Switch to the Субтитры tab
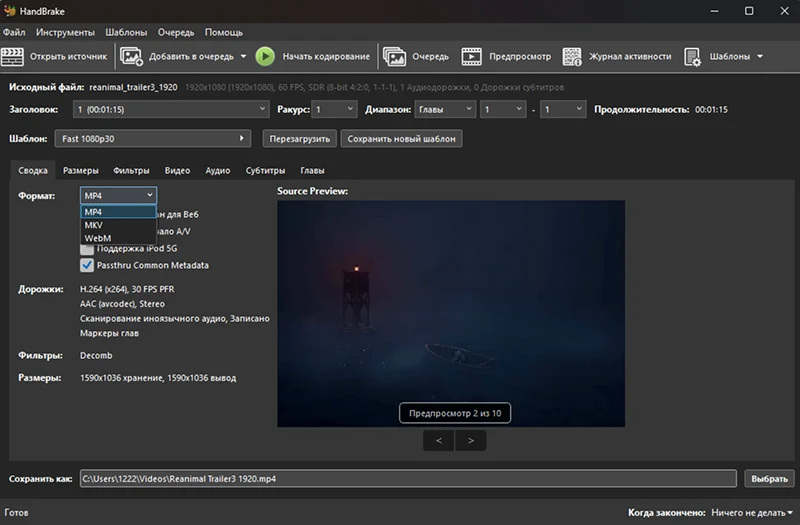This screenshot has height=525, width=800. coord(265,170)
